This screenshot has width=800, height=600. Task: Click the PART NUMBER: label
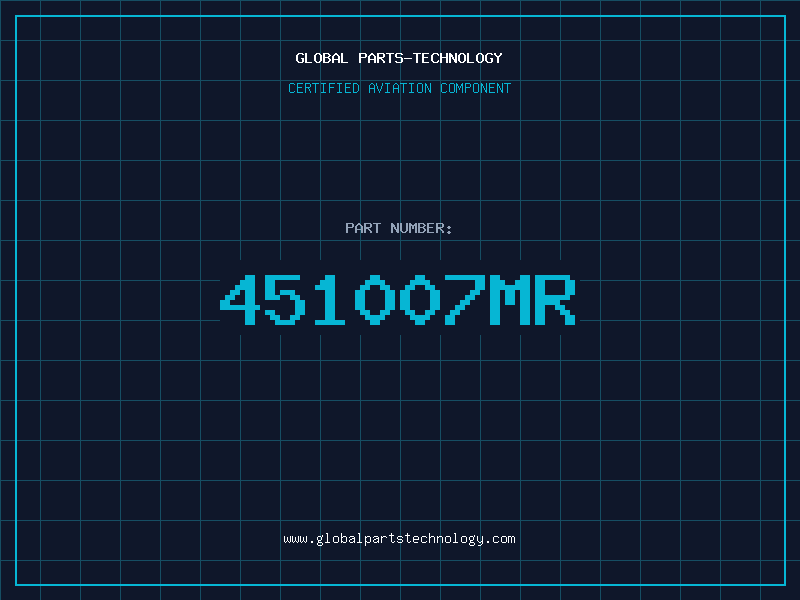click(x=399, y=228)
